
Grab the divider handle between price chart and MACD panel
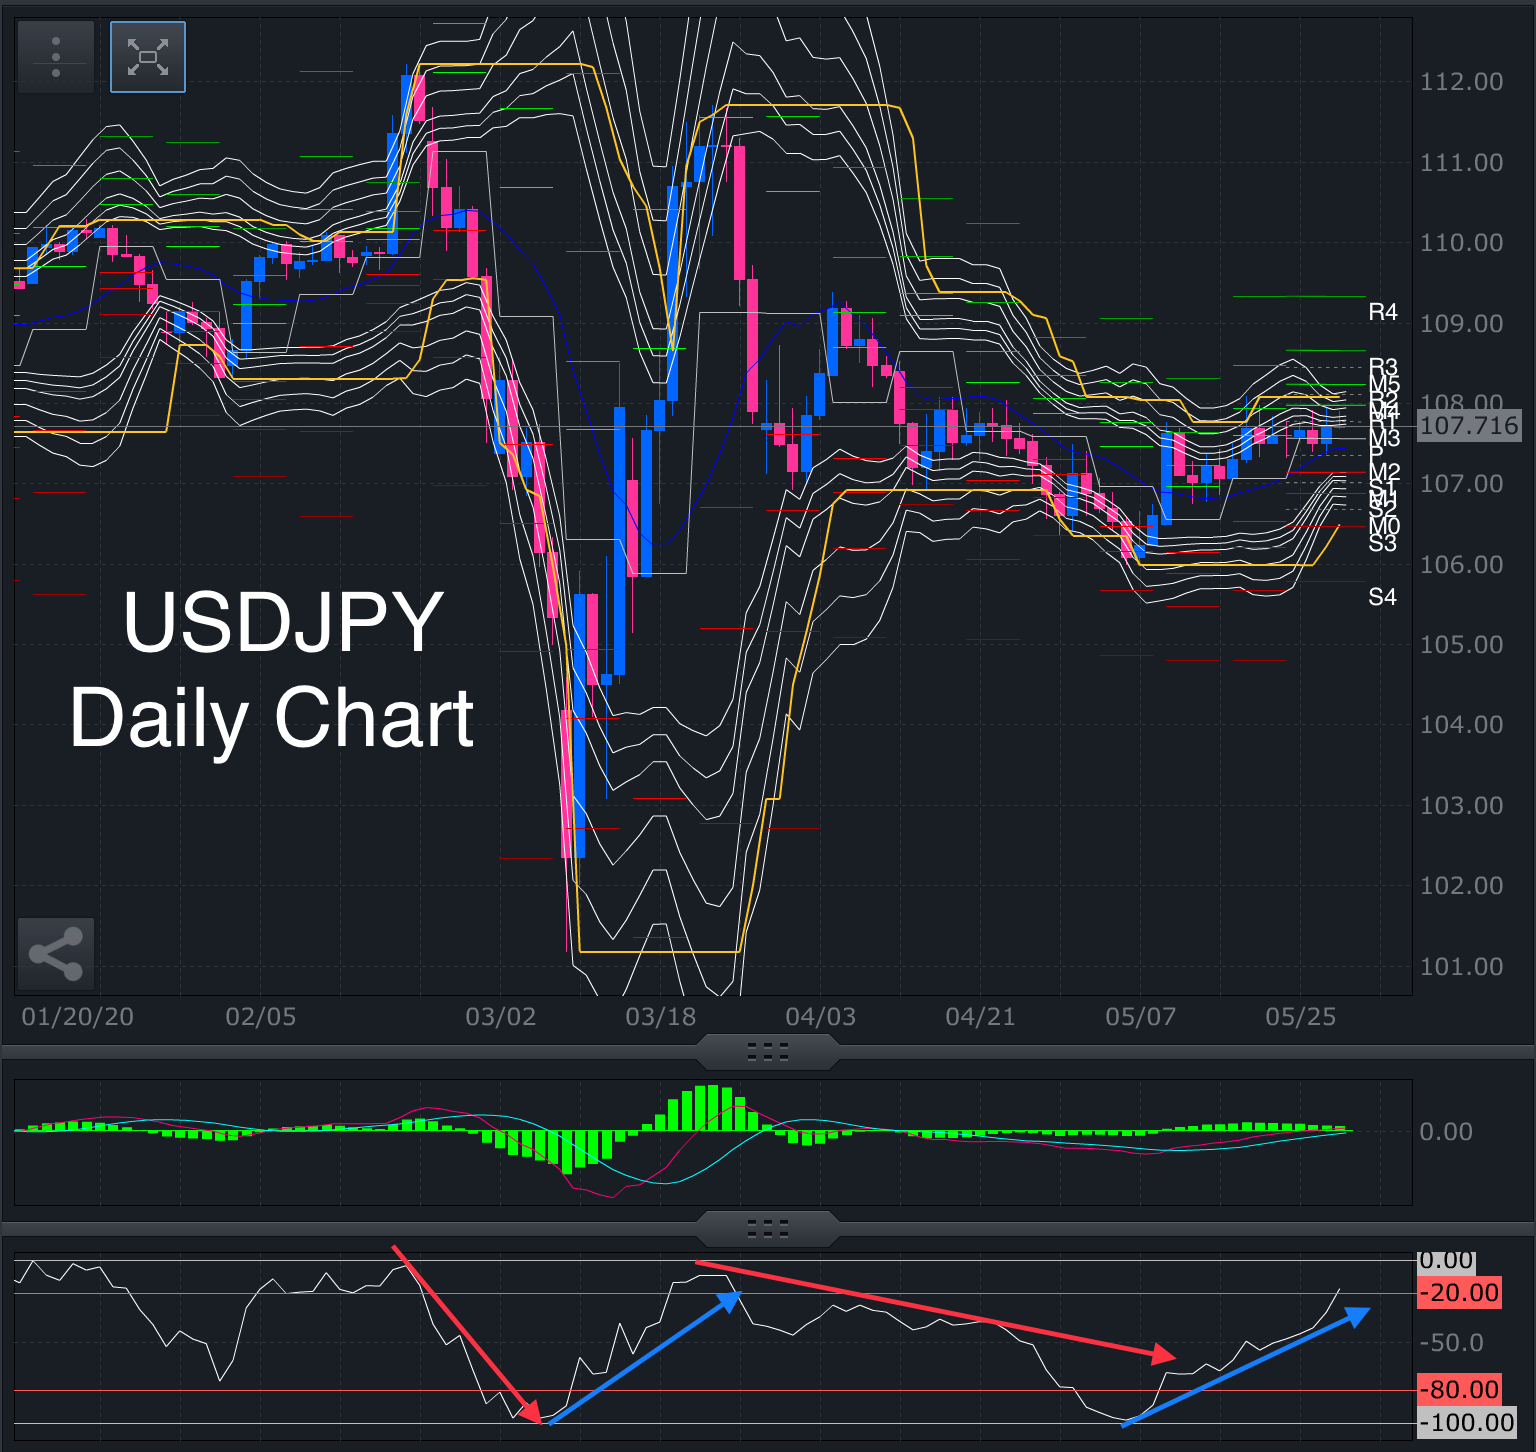[x=768, y=1051]
